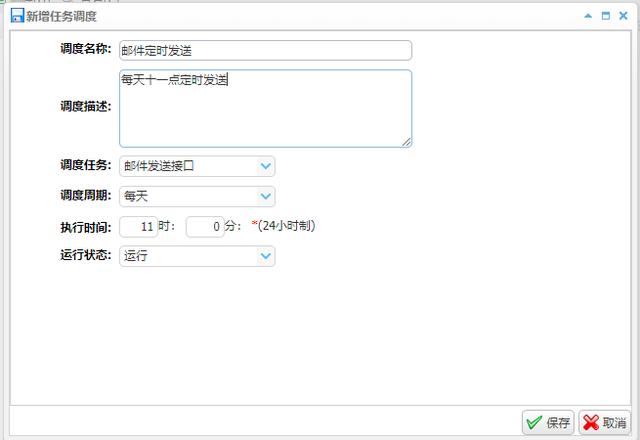The image size is (640, 440).
Task: Click the minute field showing 0
Action: pyautogui.click(x=205, y=227)
